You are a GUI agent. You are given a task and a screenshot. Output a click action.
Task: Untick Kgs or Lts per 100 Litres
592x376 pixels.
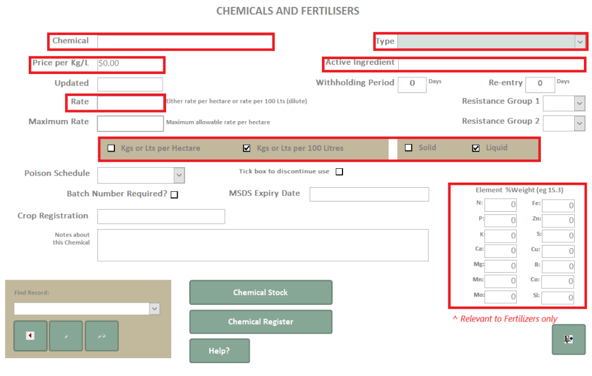tap(247, 148)
